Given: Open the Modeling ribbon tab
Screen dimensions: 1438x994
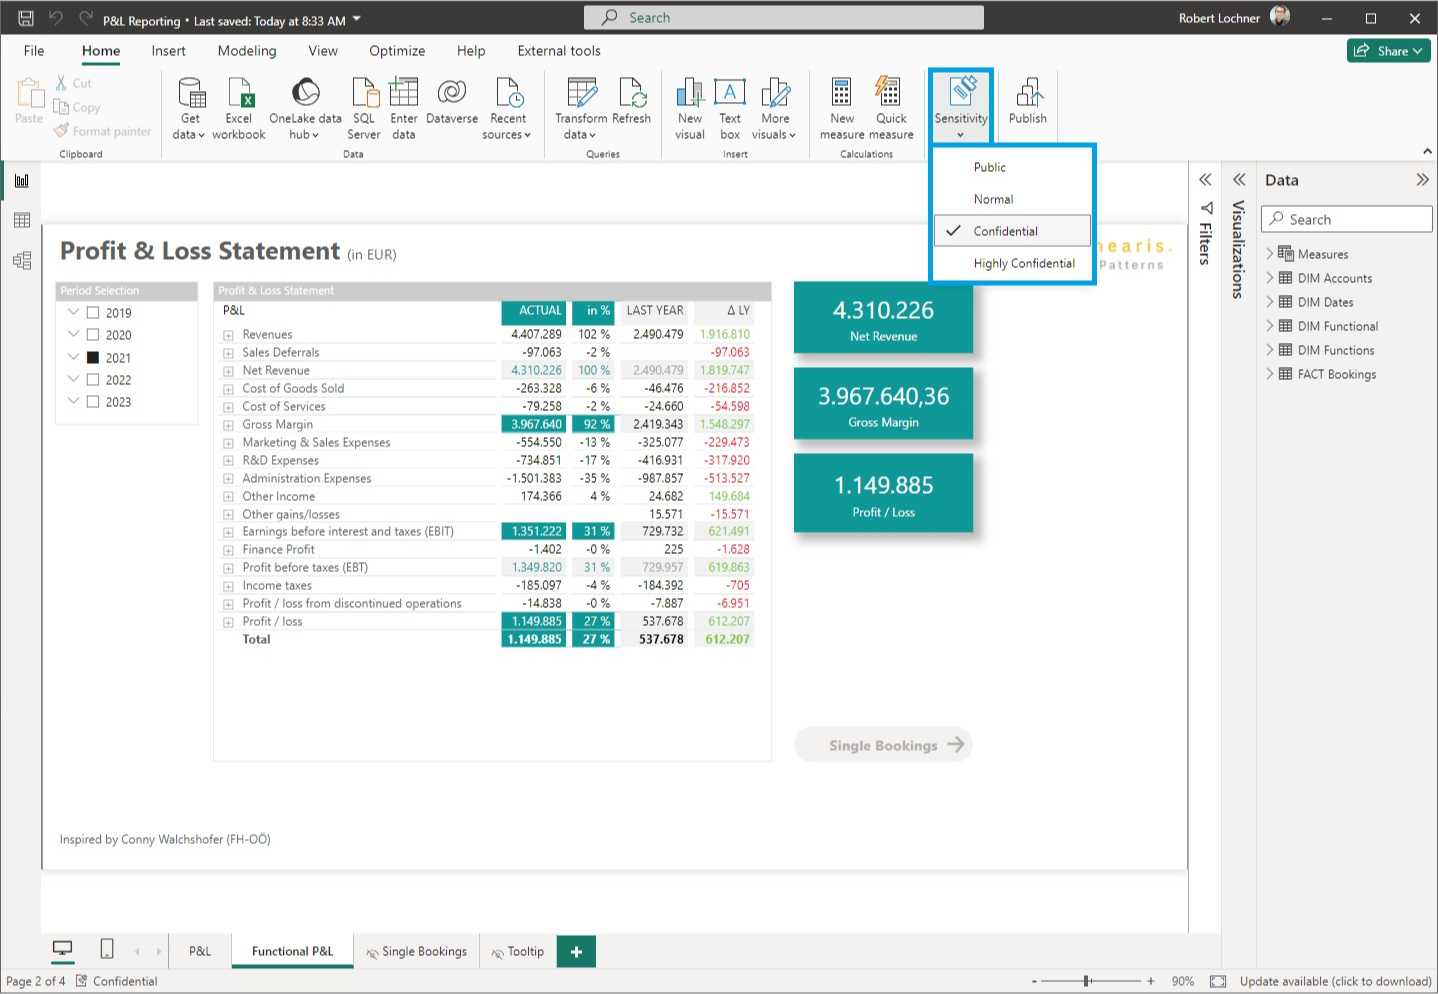Looking at the screenshot, I should [246, 51].
